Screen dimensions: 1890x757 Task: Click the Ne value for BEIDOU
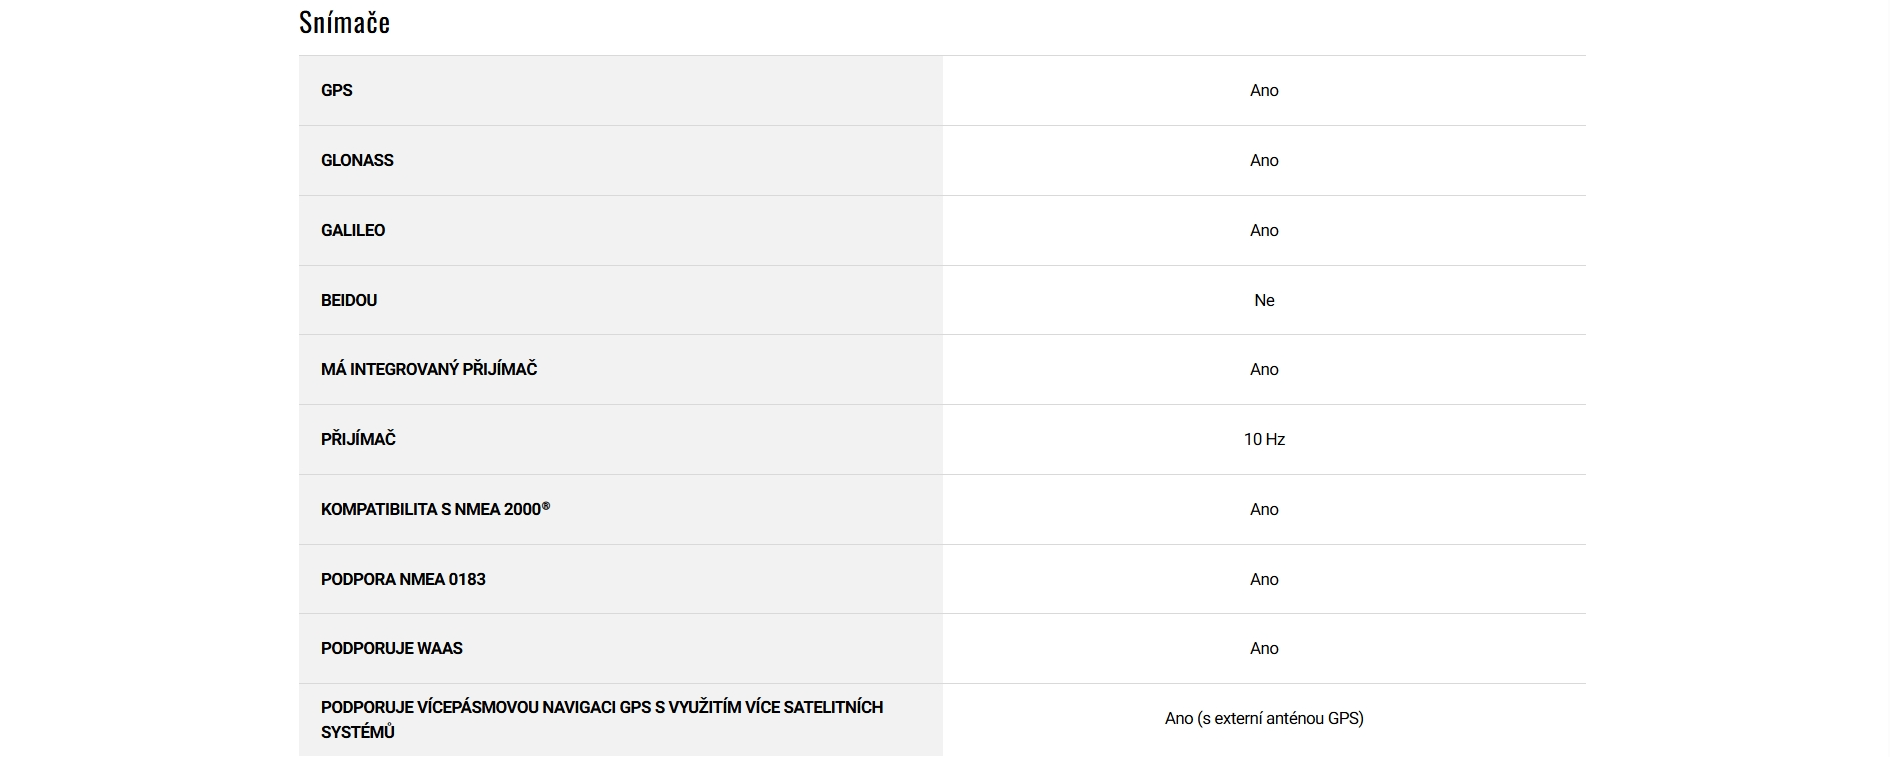tap(1264, 300)
